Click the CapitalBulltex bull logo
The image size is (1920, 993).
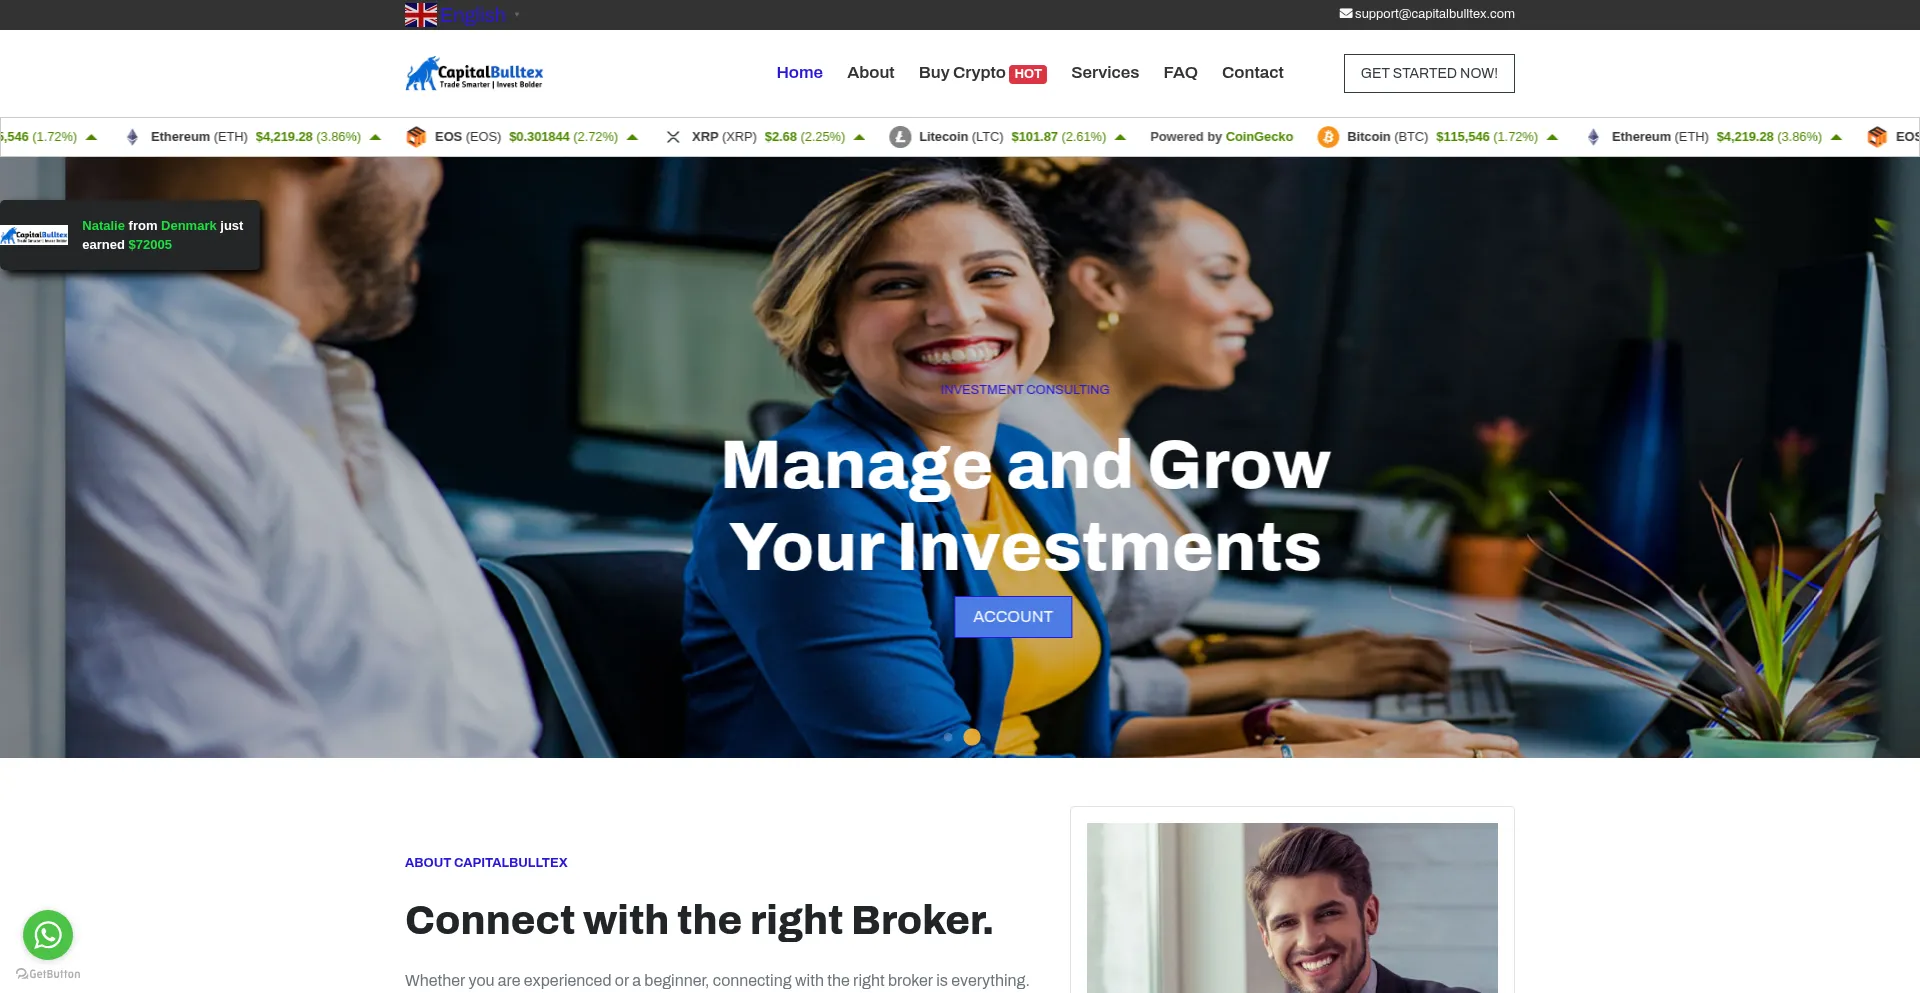(x=474, y=73)
